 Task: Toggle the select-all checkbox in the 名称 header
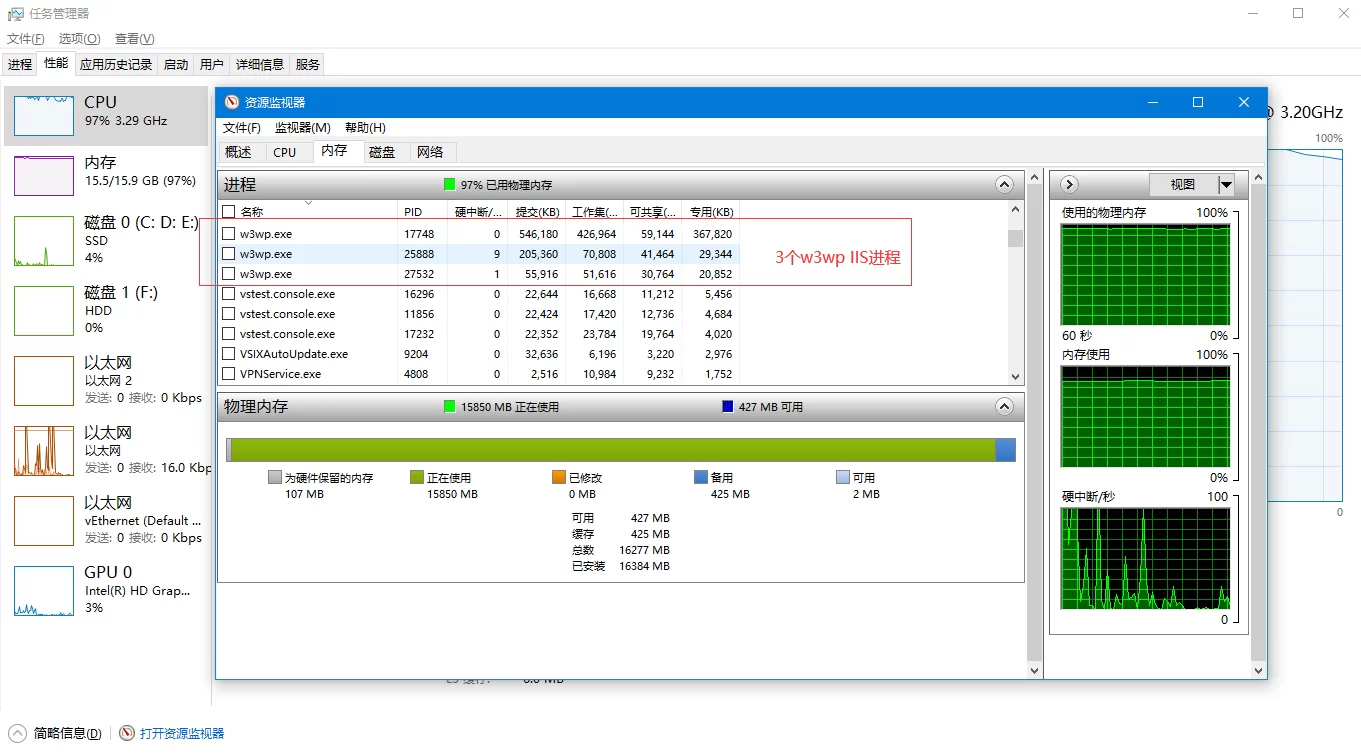[x=229, y=211]
